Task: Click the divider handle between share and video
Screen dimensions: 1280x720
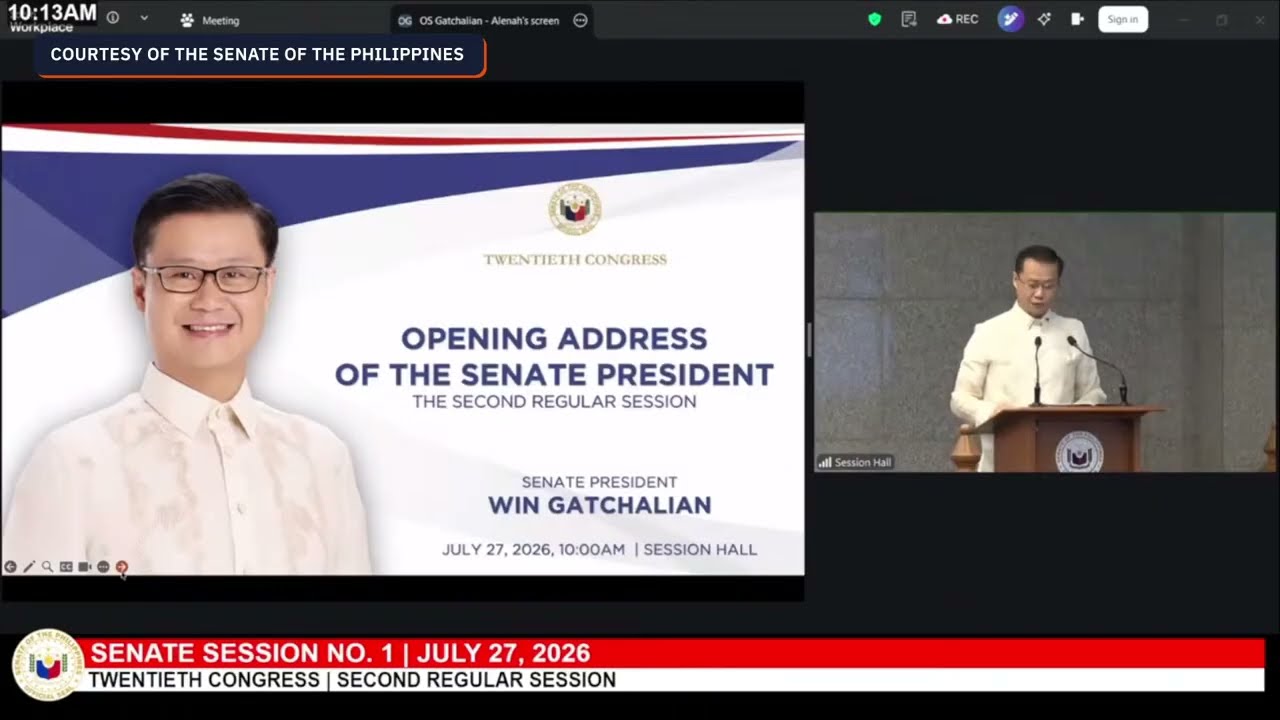Action: click(809, 340)
